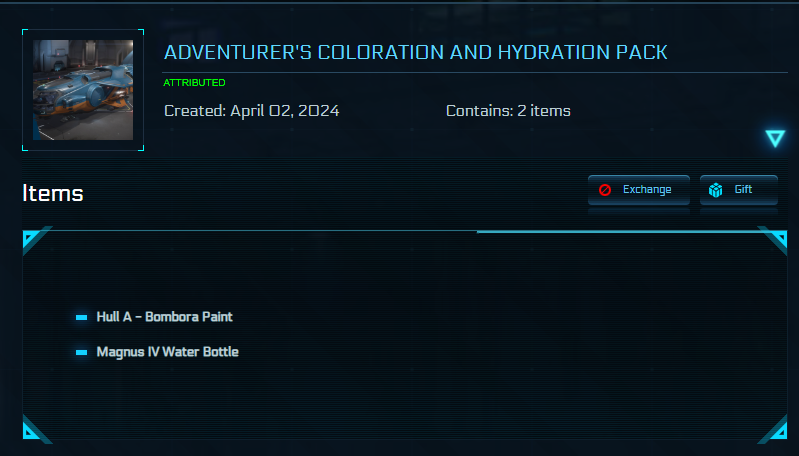Click the Created April 02, 2024 text

pyautogui.click(x=251, y=111)
